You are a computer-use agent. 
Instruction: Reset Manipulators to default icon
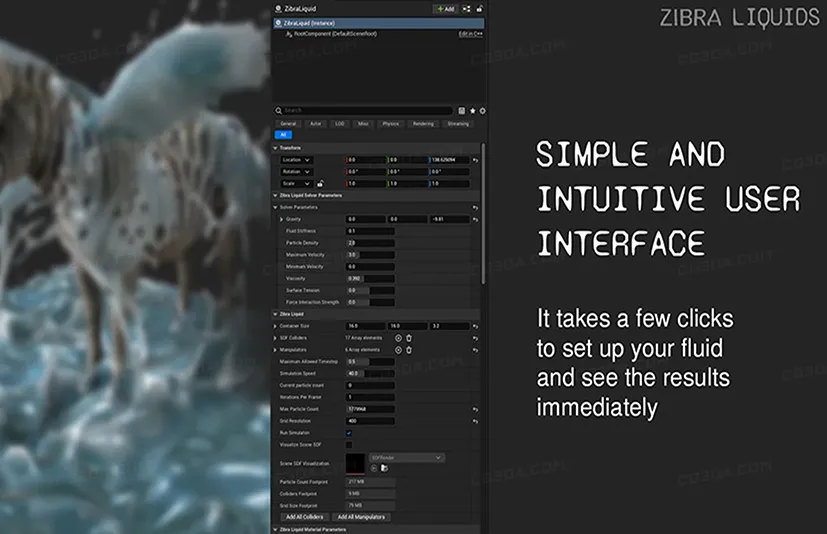[475, 350]
